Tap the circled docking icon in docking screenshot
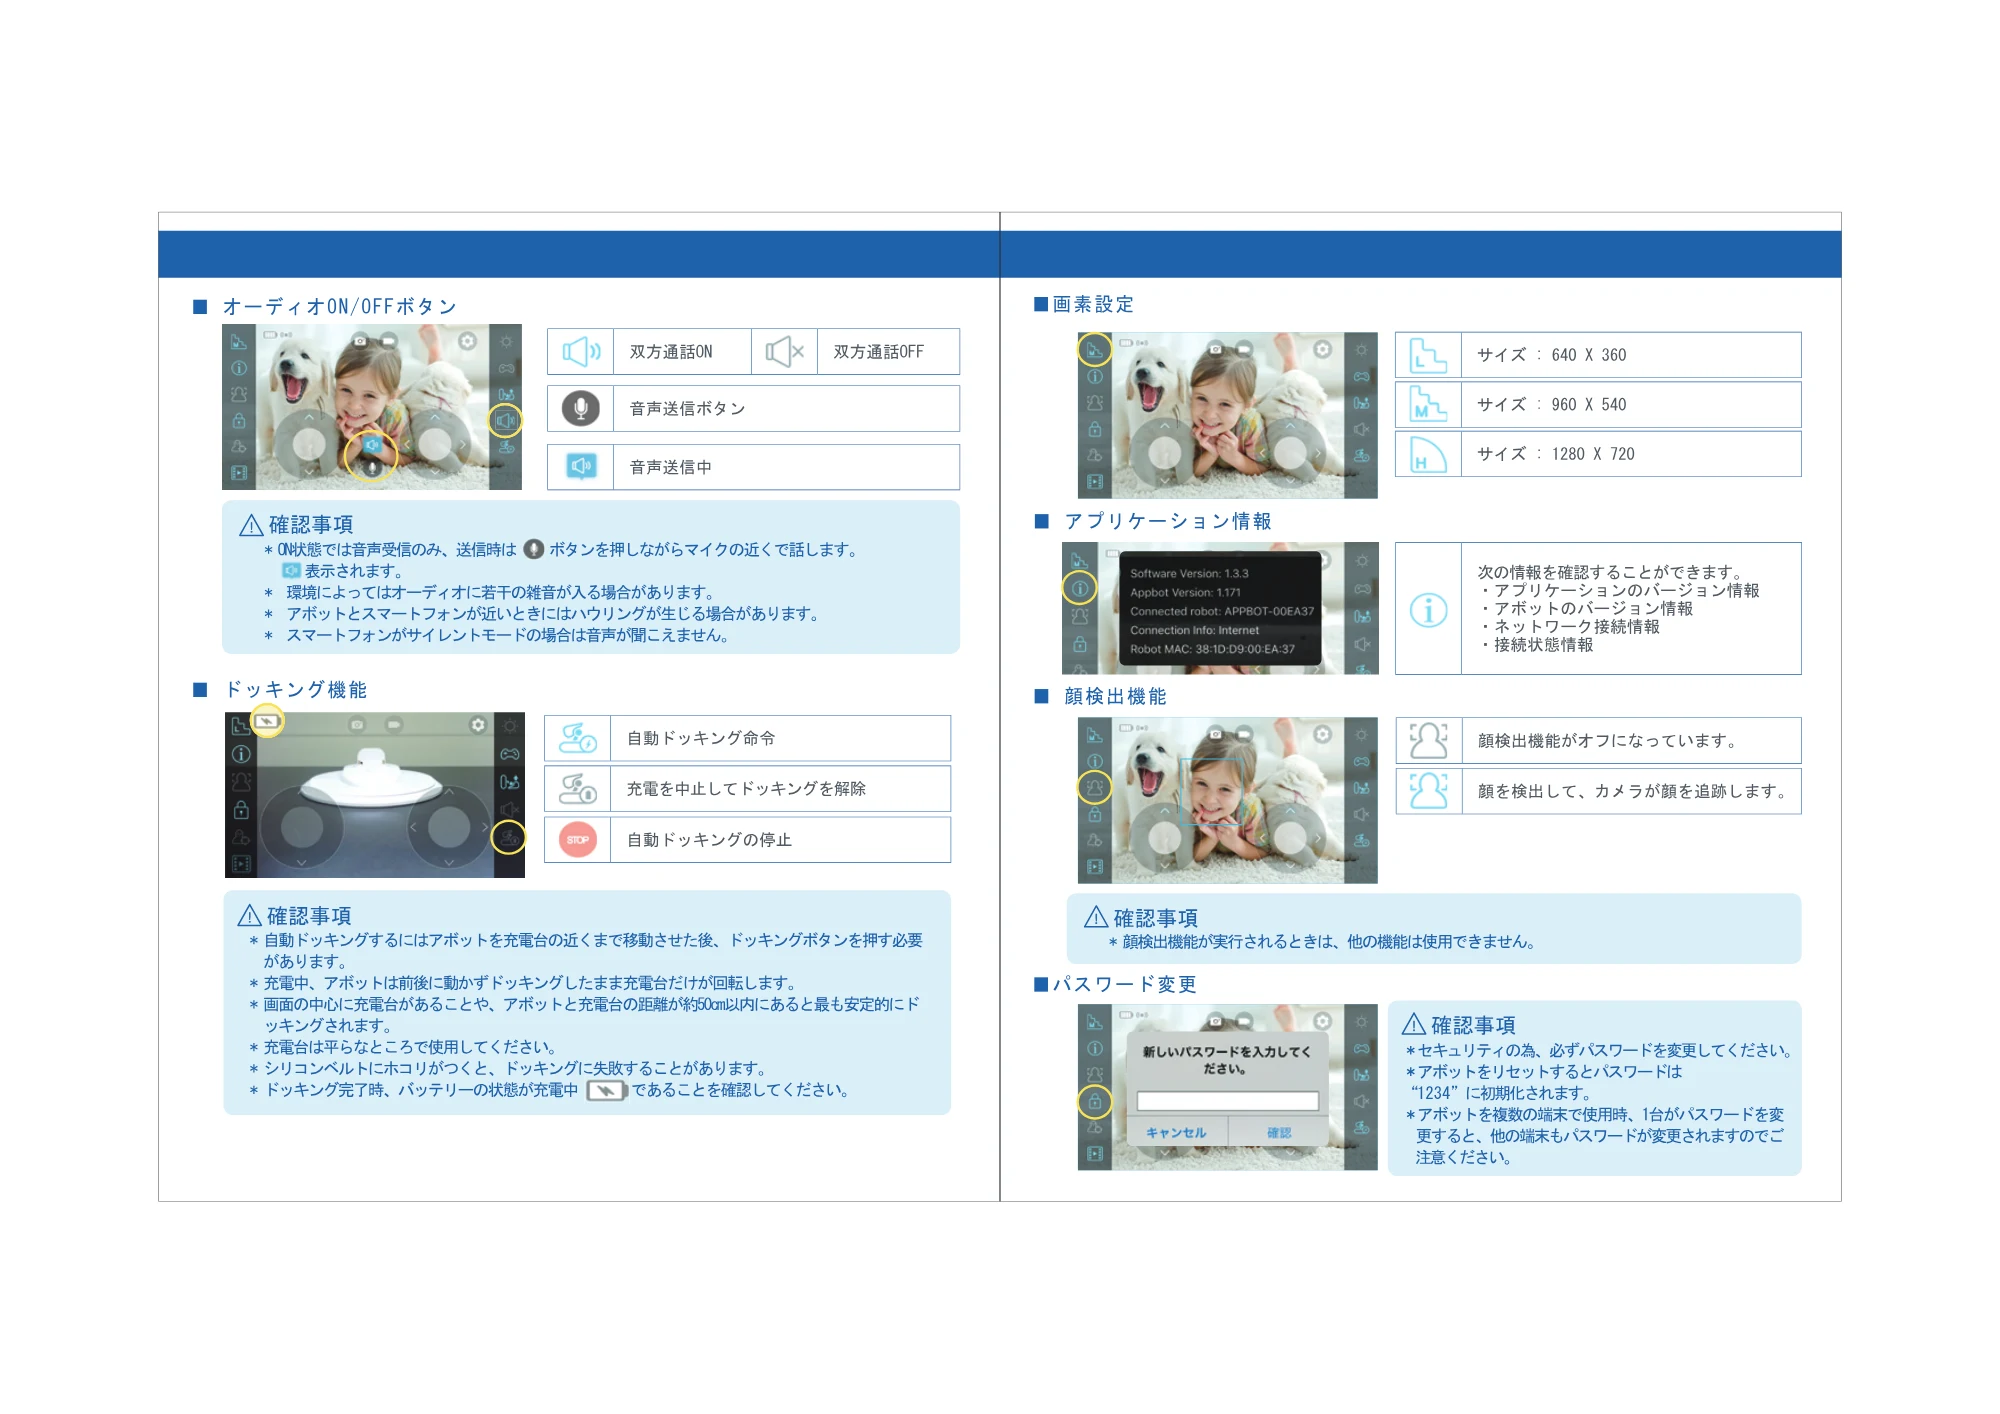The width and height of the screenshot is (2000, 1414). tap(508, 837)
